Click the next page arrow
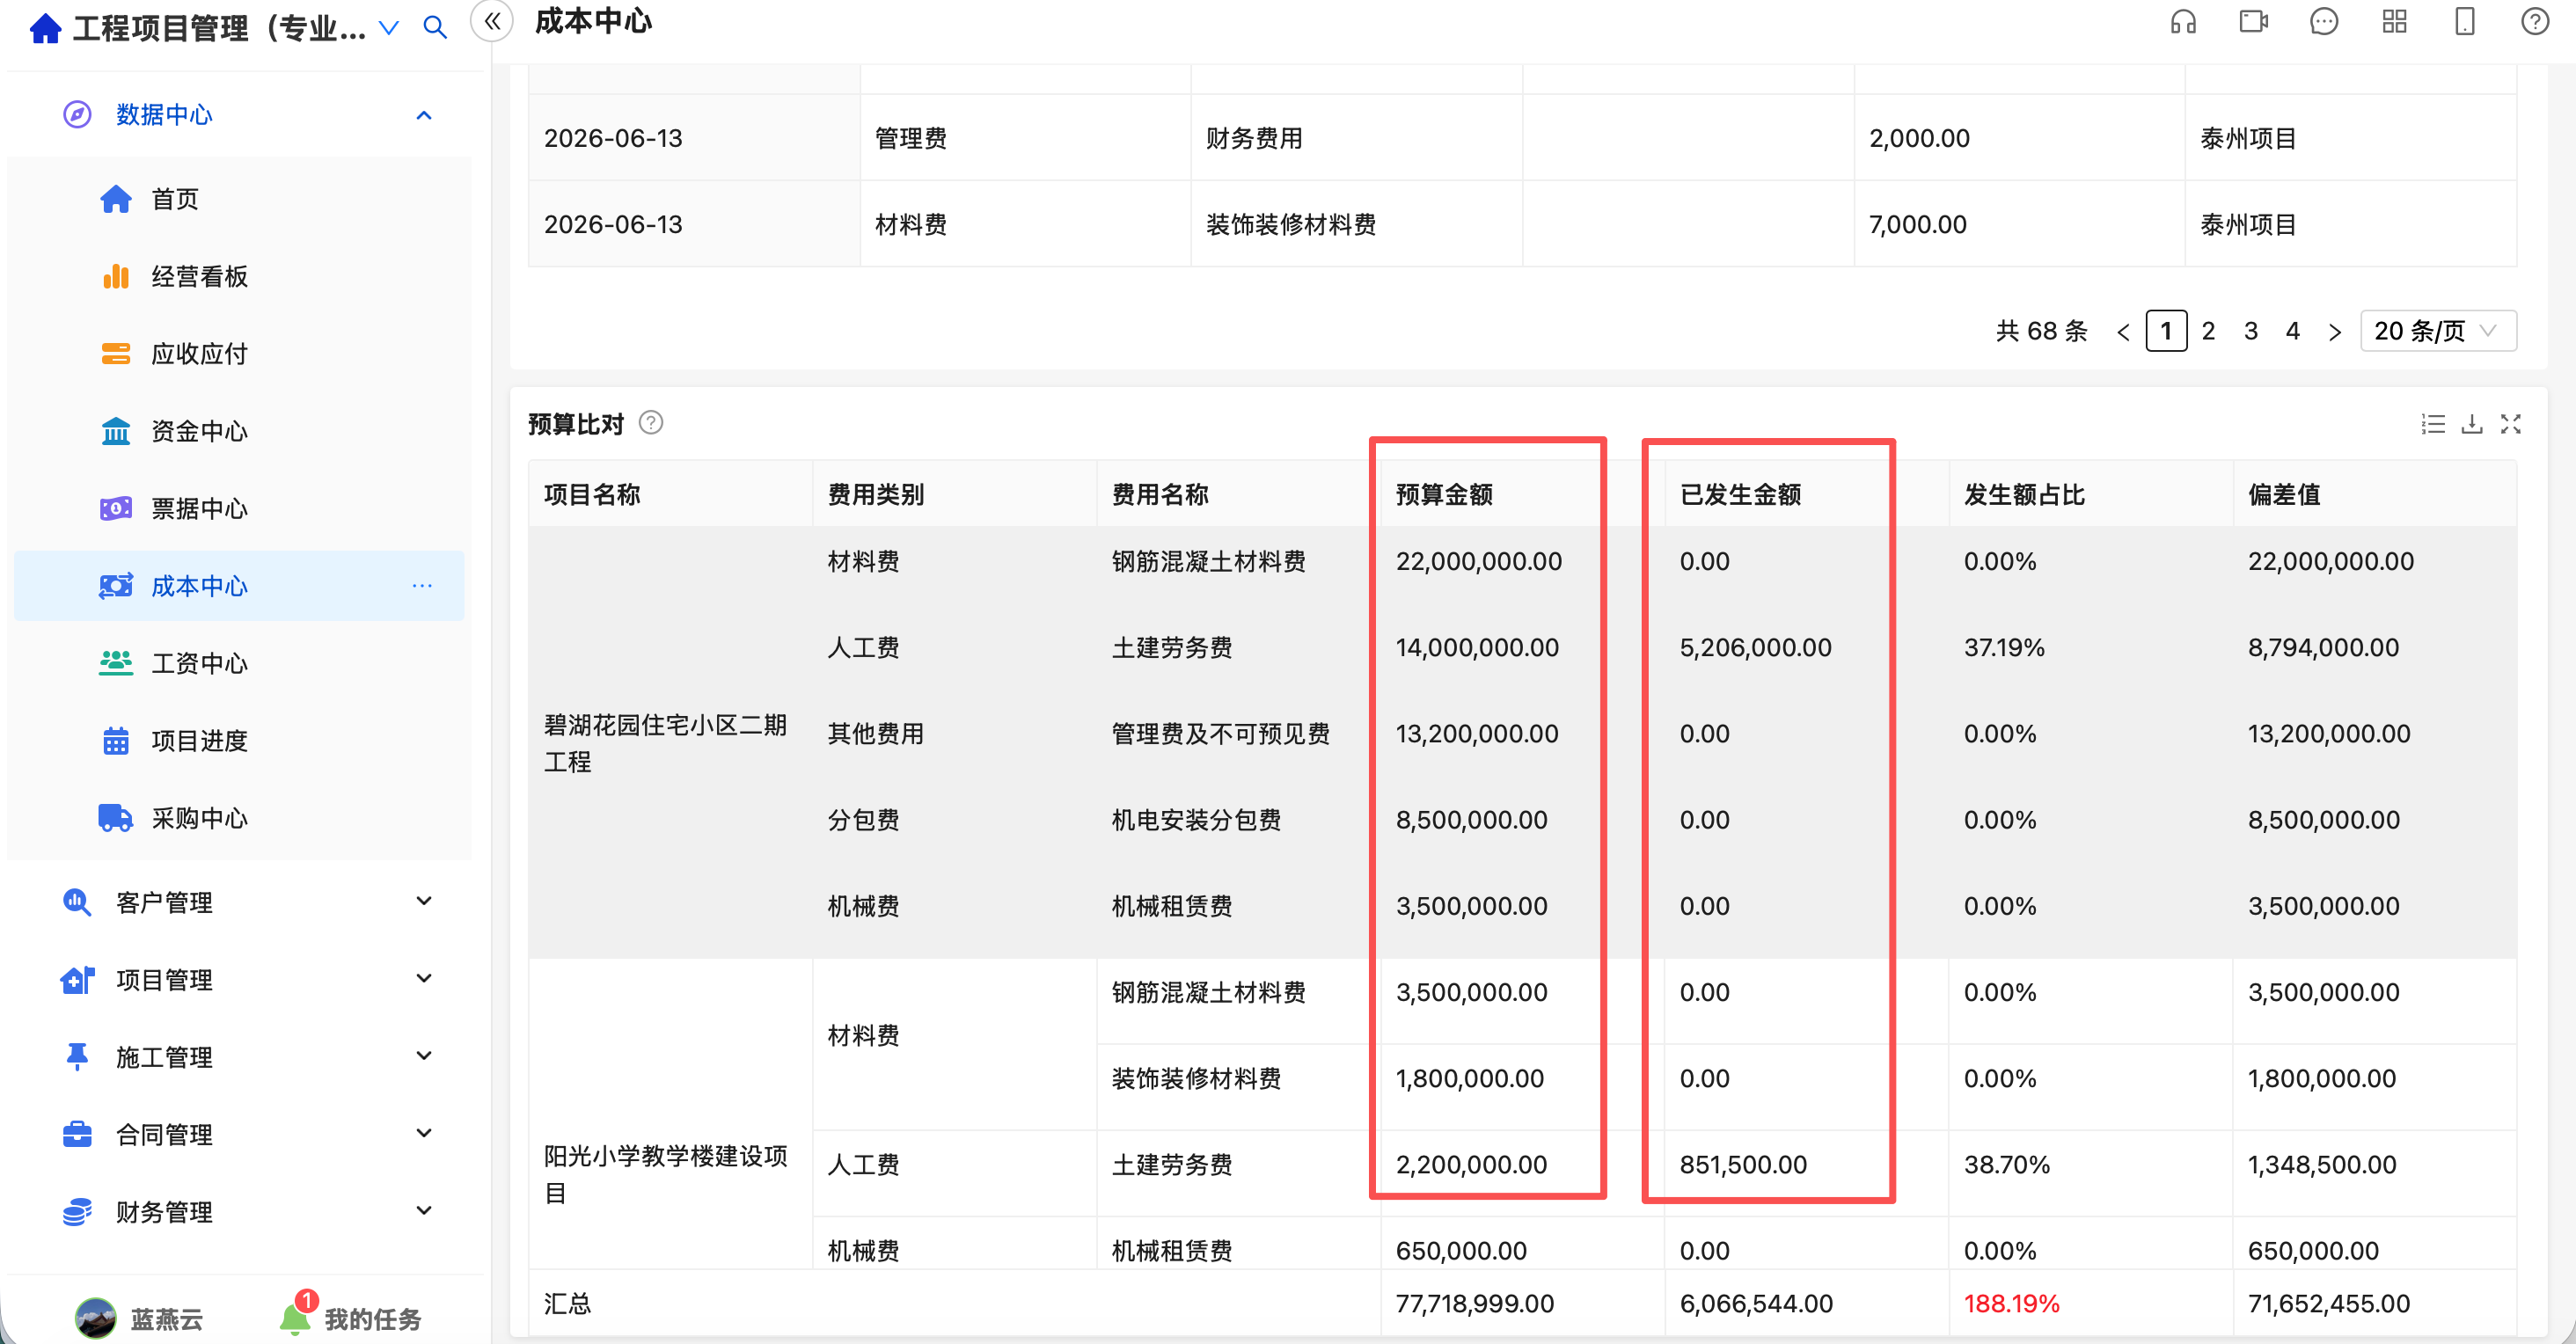The image size is (2576, 1344). point(2334,332)
